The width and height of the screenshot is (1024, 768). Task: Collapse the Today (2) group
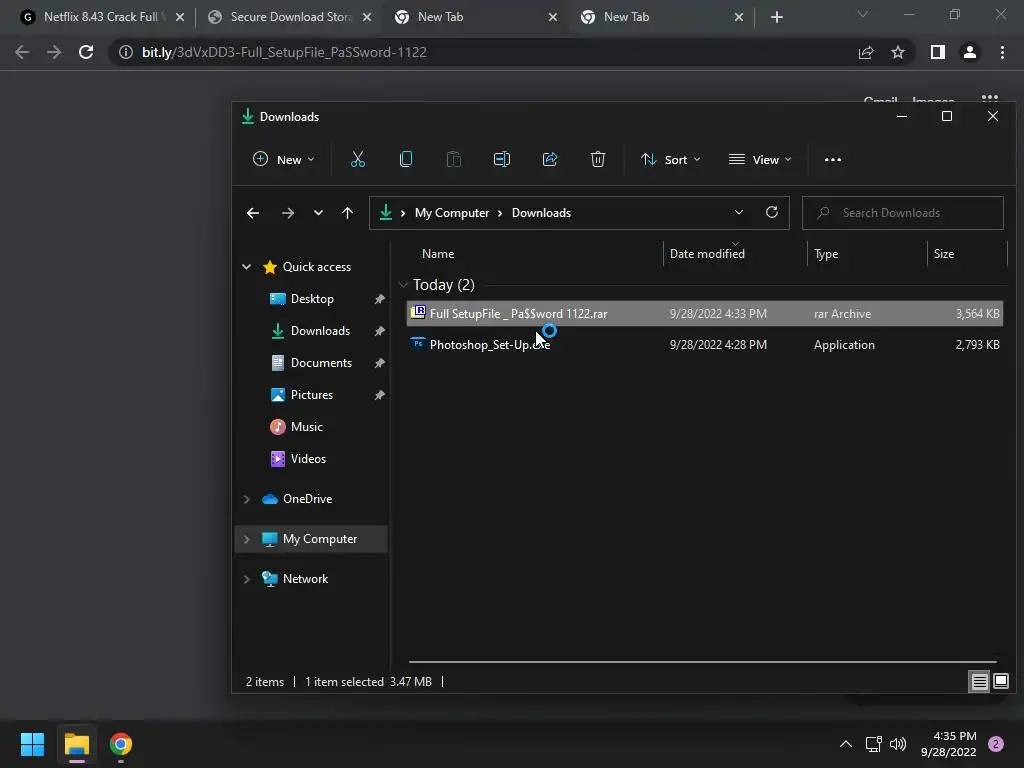403,285
